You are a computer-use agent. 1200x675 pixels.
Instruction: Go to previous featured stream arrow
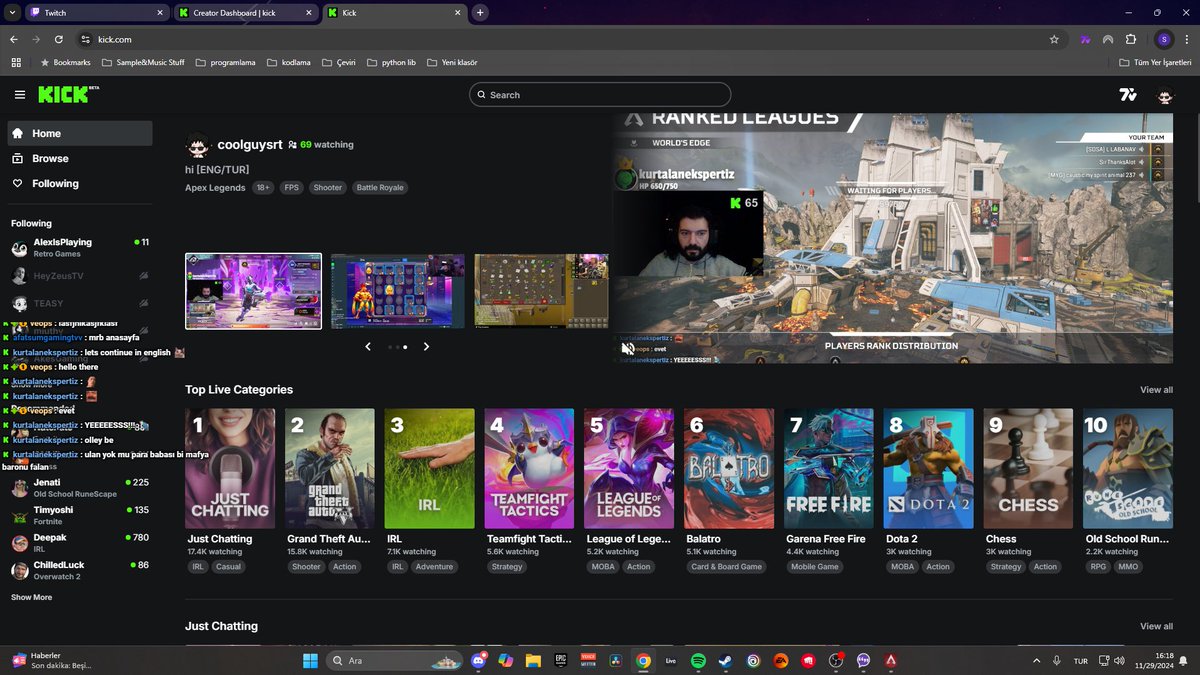(x=368, y=347)
